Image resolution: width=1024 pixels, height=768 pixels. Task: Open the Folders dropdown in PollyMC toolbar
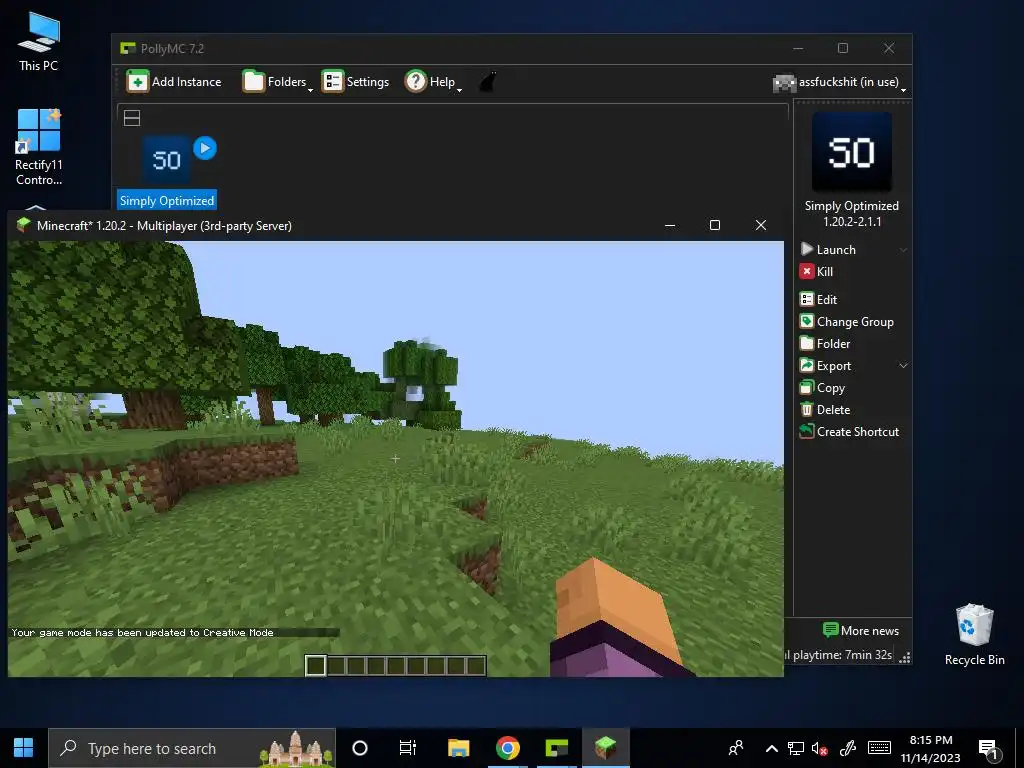[278, 82]
